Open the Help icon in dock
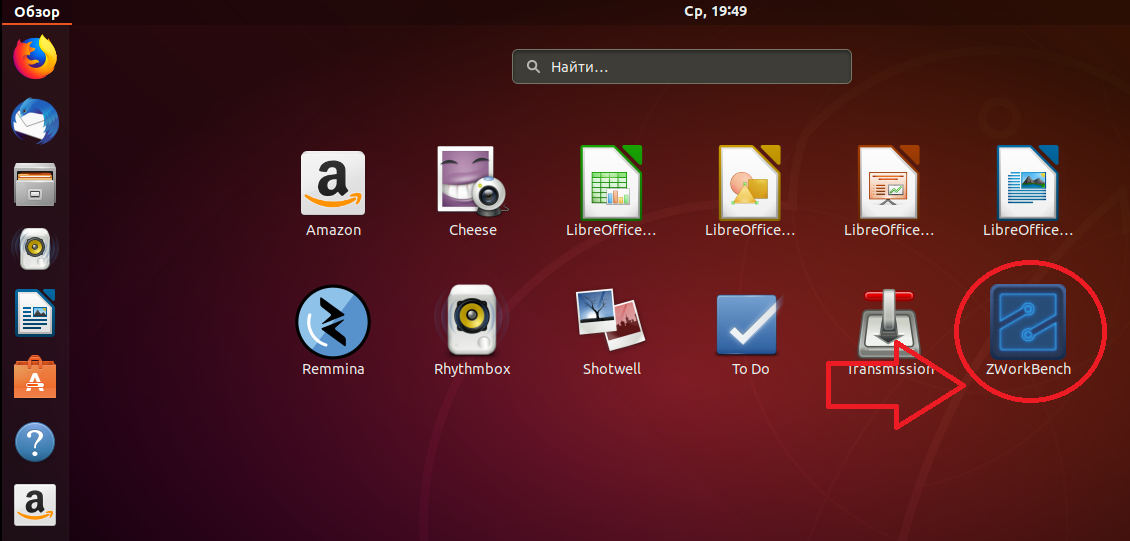1130x541 pixels. (35, 441)
